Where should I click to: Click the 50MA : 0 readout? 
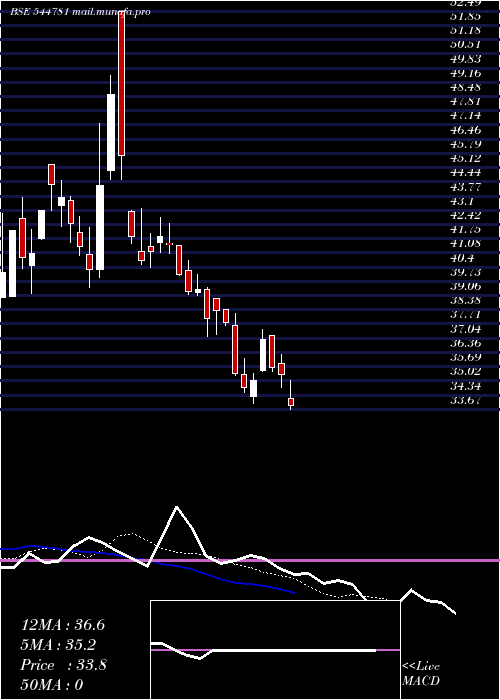tap(52, 685)
